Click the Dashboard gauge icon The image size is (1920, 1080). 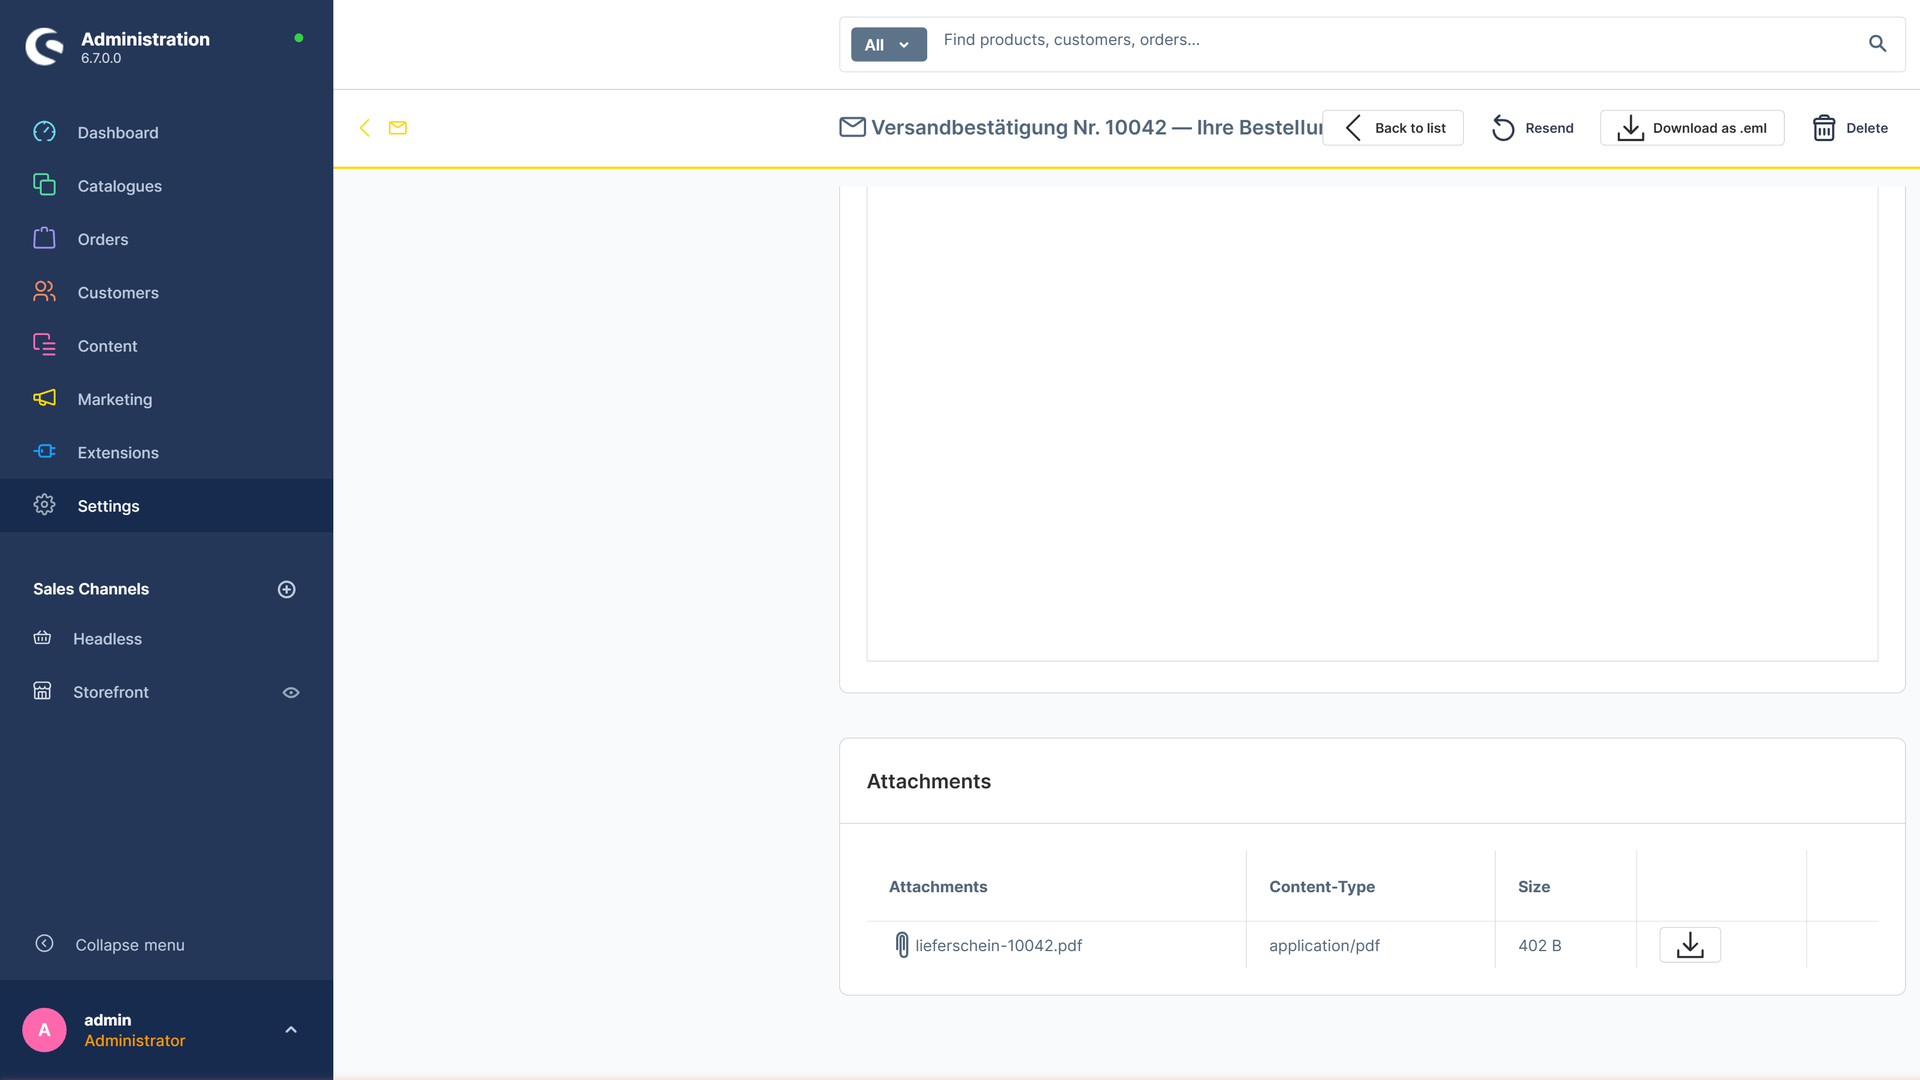click(44, 132)
